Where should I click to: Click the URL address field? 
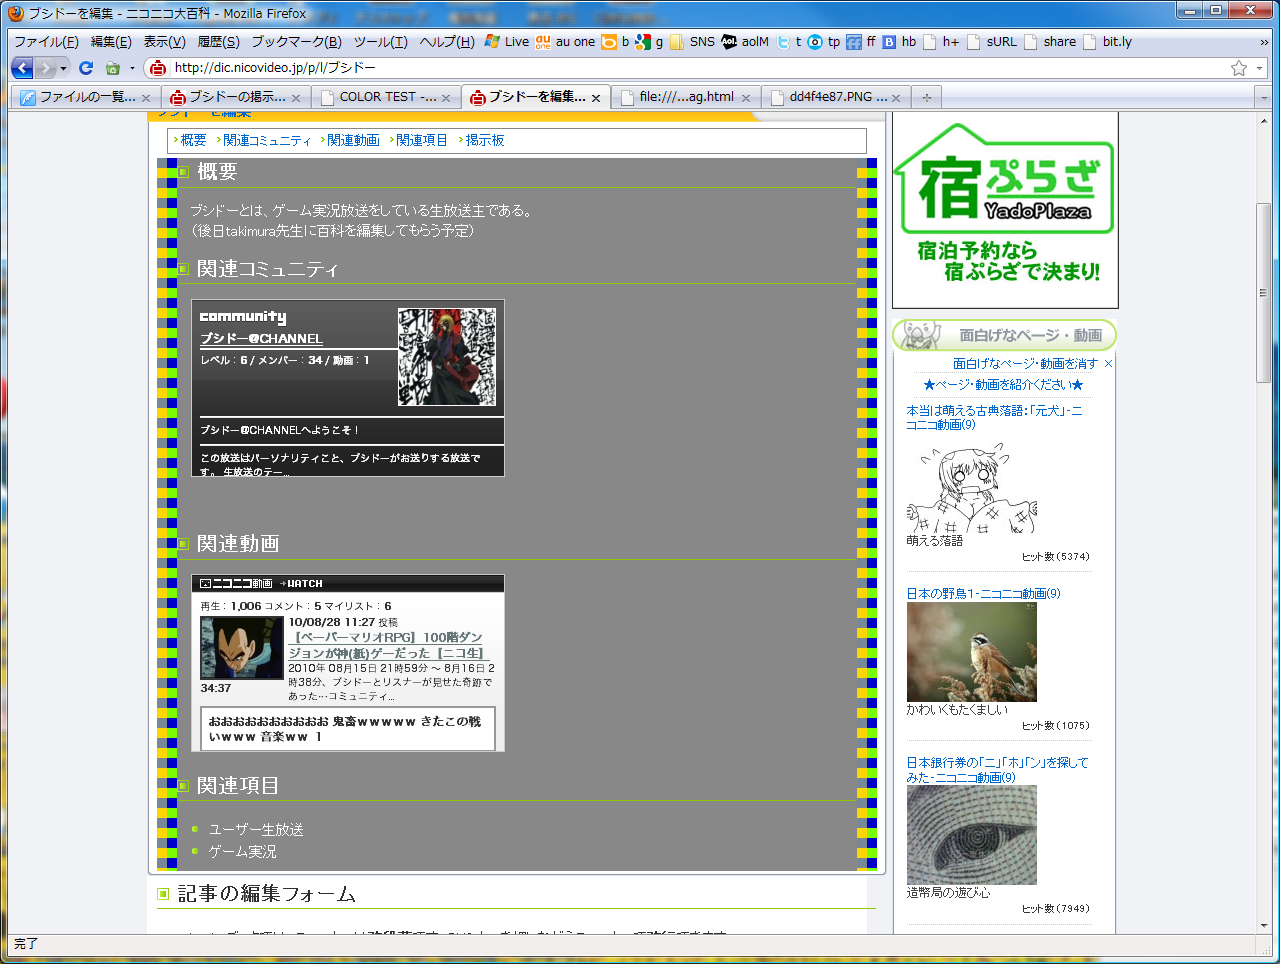pyautogui.click(x=698, y=68)
